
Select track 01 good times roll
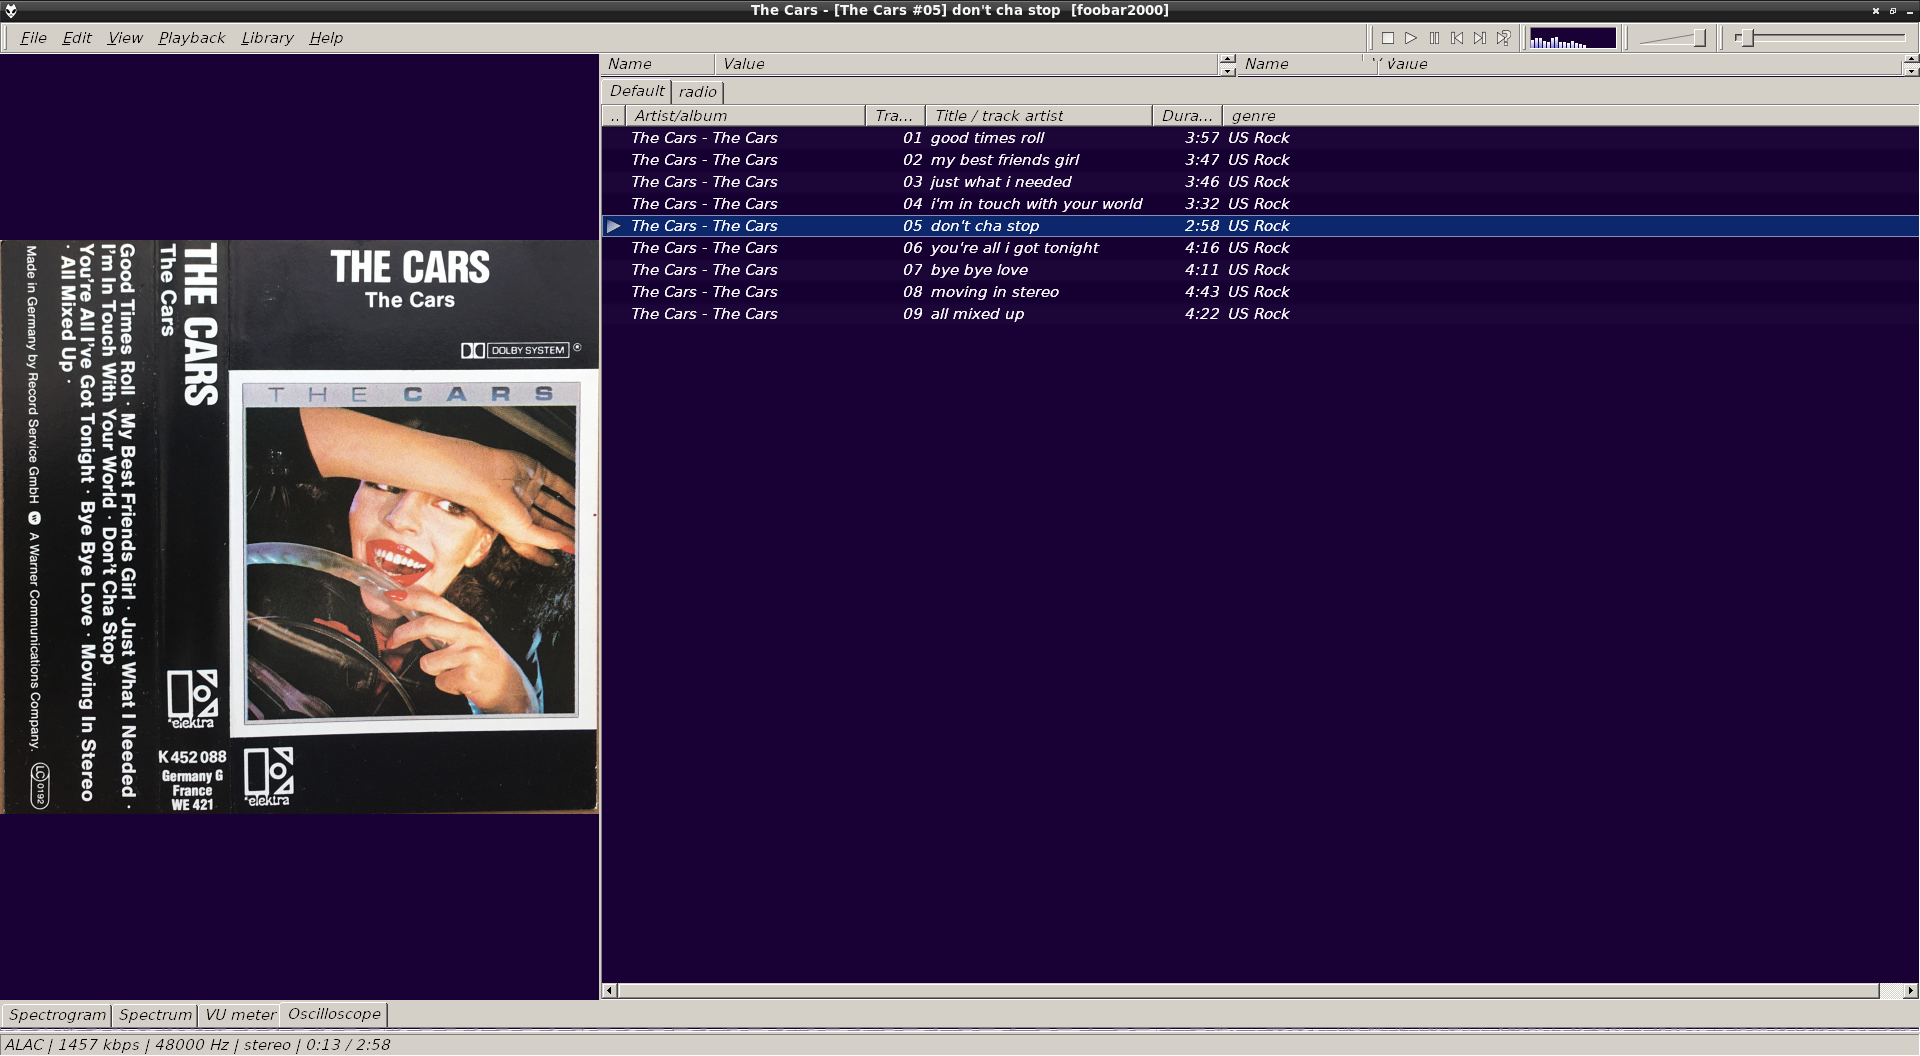pyautogui.click(x=1260, y=138)
